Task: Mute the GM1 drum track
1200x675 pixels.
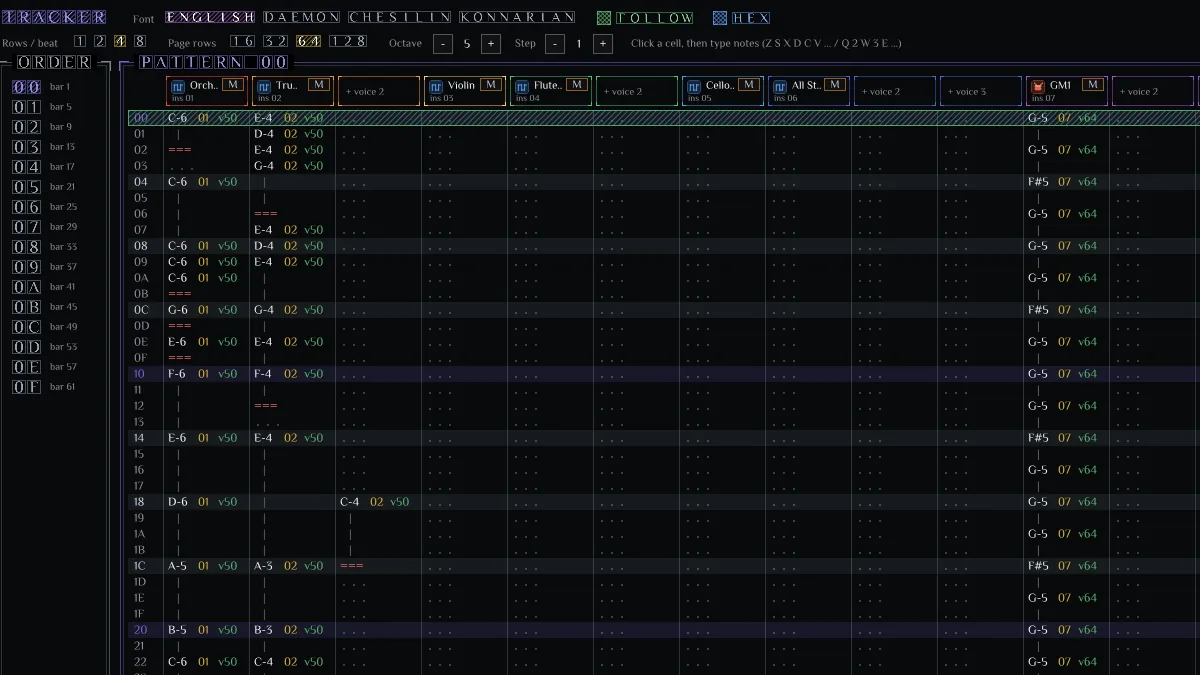Action: click(x=1093, y=85)
